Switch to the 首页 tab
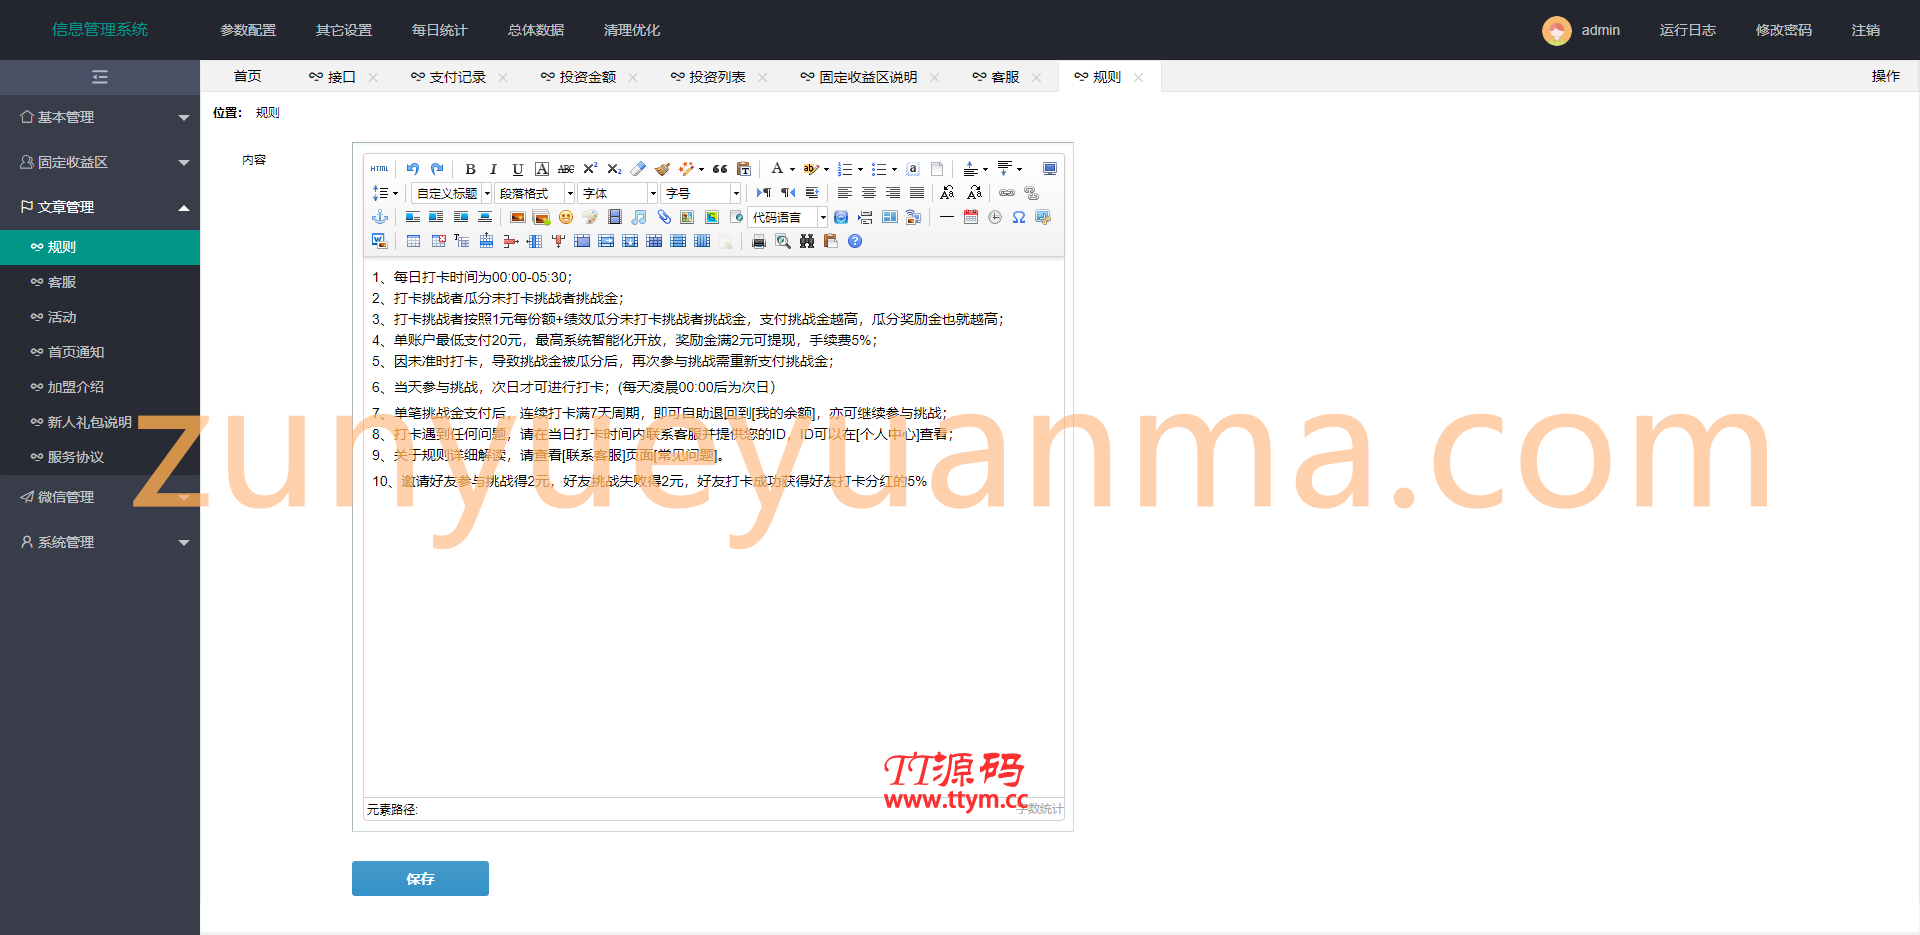1920x935 pixels. click(247, 76)
